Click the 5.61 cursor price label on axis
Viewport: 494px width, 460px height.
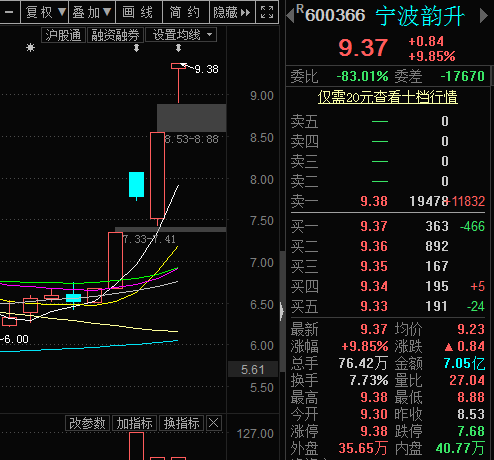tap(253, 369)
